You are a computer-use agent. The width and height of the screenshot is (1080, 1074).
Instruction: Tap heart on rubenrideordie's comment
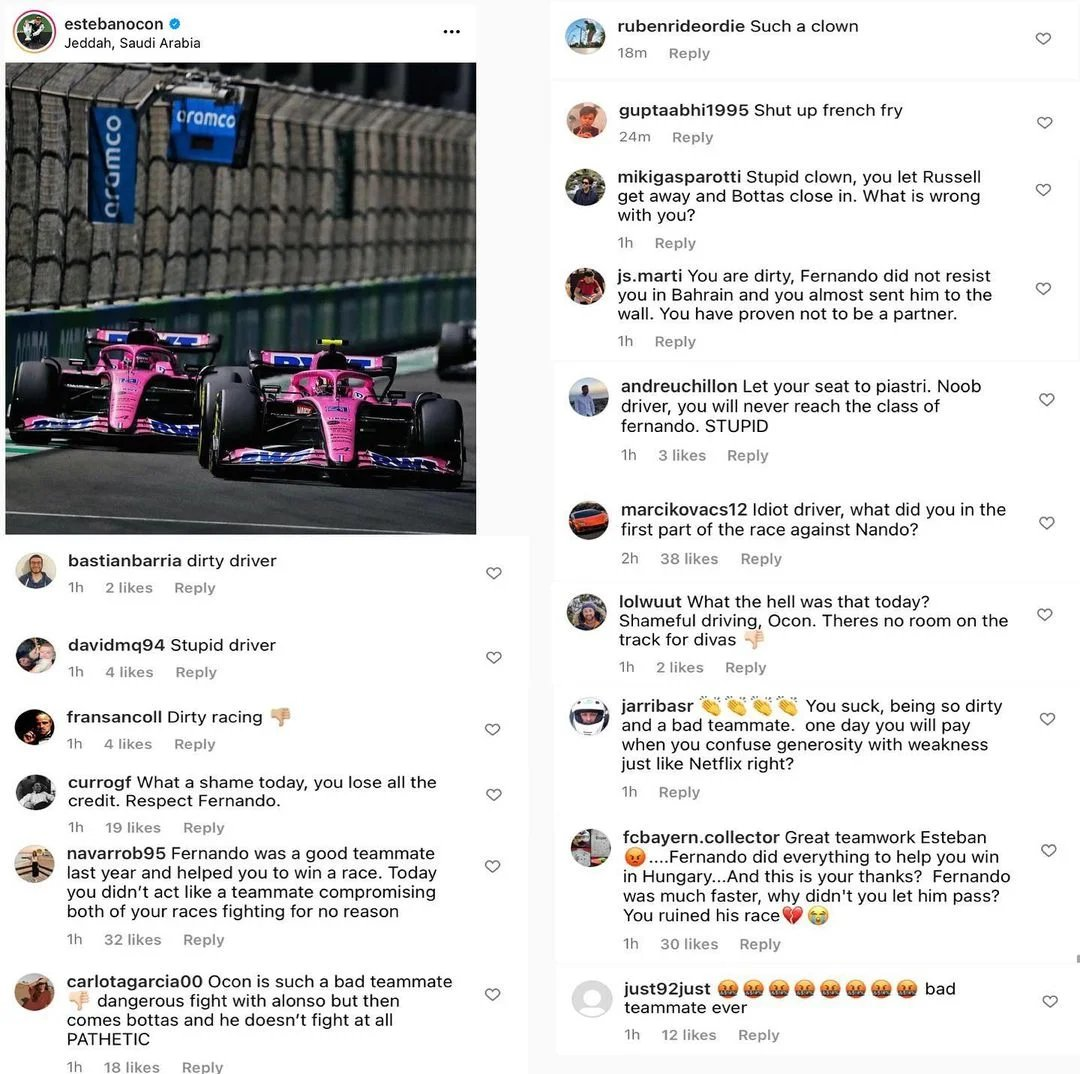pyautogui.click(x=1043, y=39)
